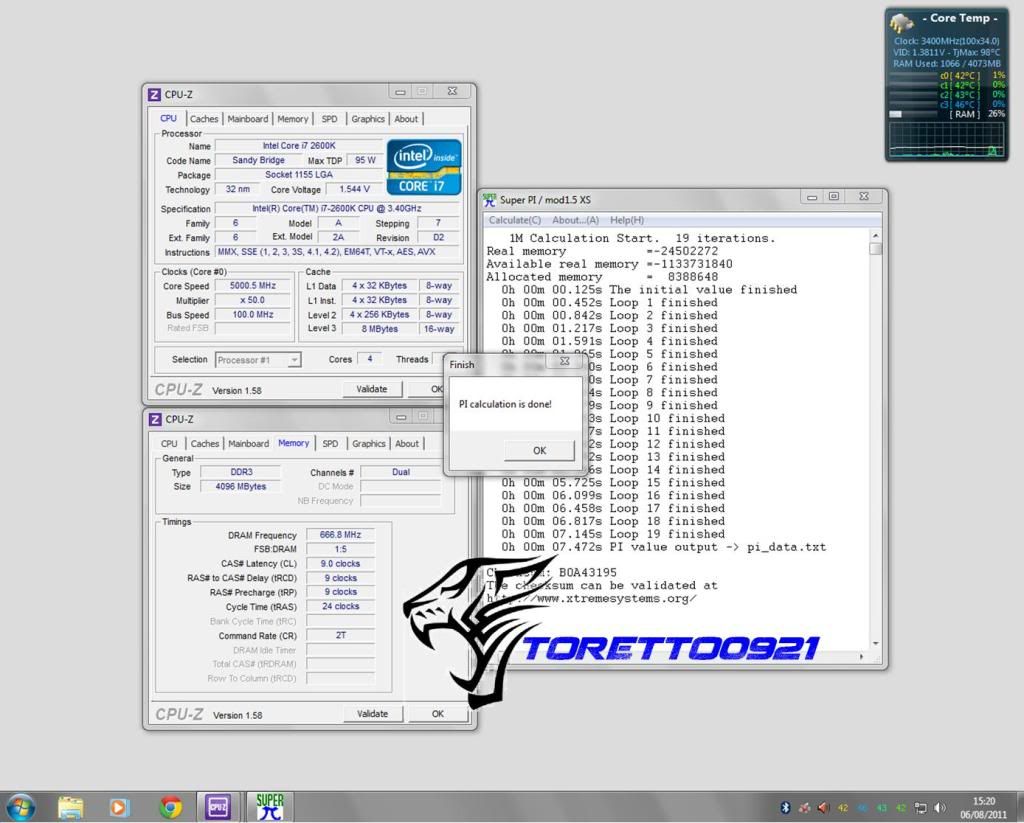Select the CPU-Z taskbar button
Screen dimensions: 1024x823
219,807
